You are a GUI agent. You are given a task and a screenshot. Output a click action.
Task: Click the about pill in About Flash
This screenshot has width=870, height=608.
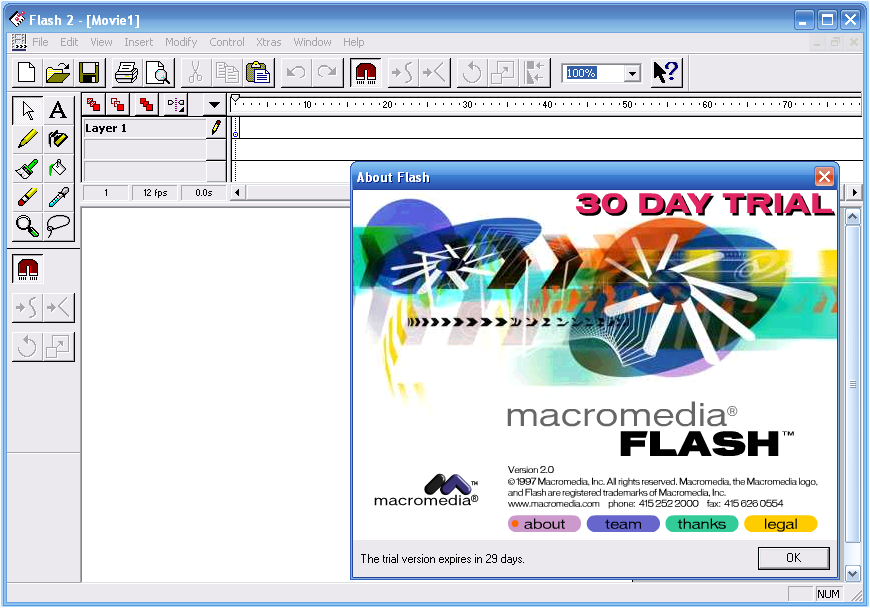[x=544, y=524]
